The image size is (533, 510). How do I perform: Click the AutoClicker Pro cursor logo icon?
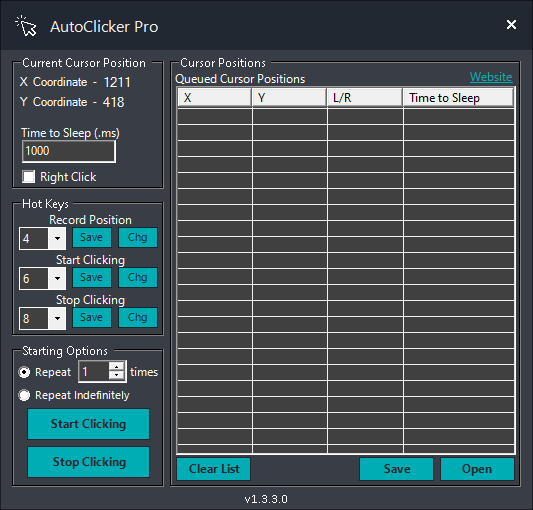click(x=26, y=26)
